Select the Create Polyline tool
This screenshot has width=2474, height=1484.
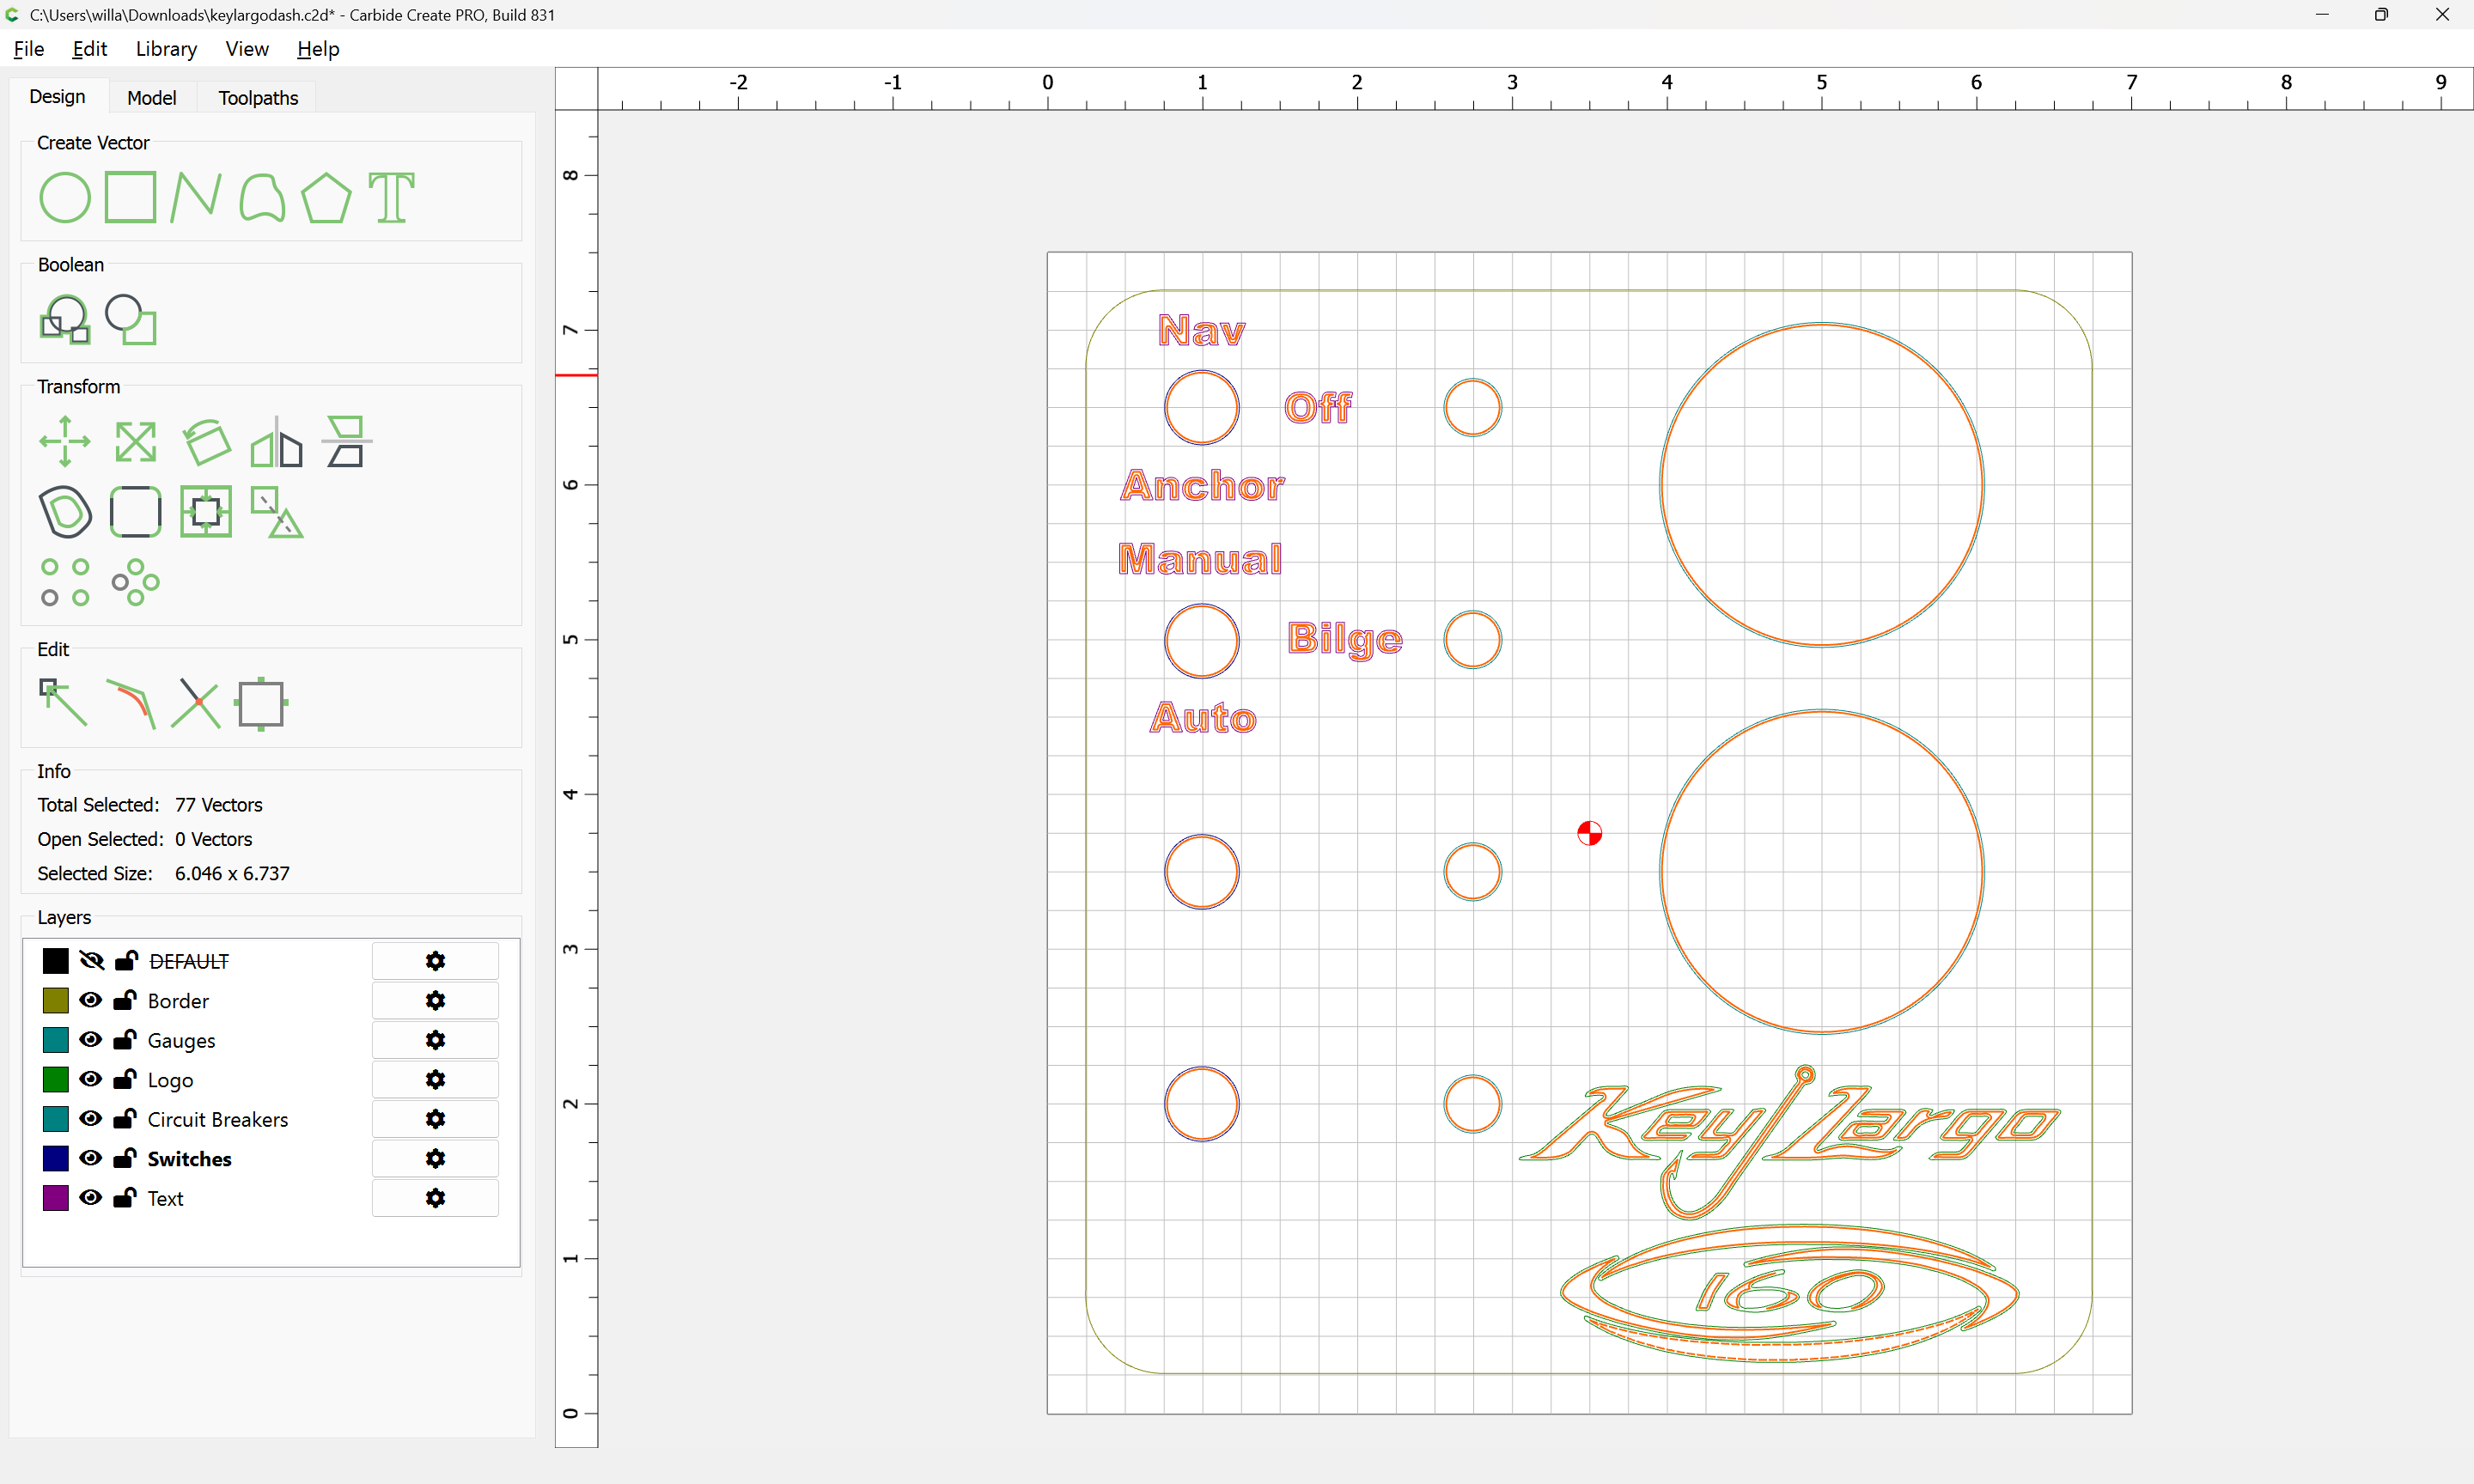[195, 196]
